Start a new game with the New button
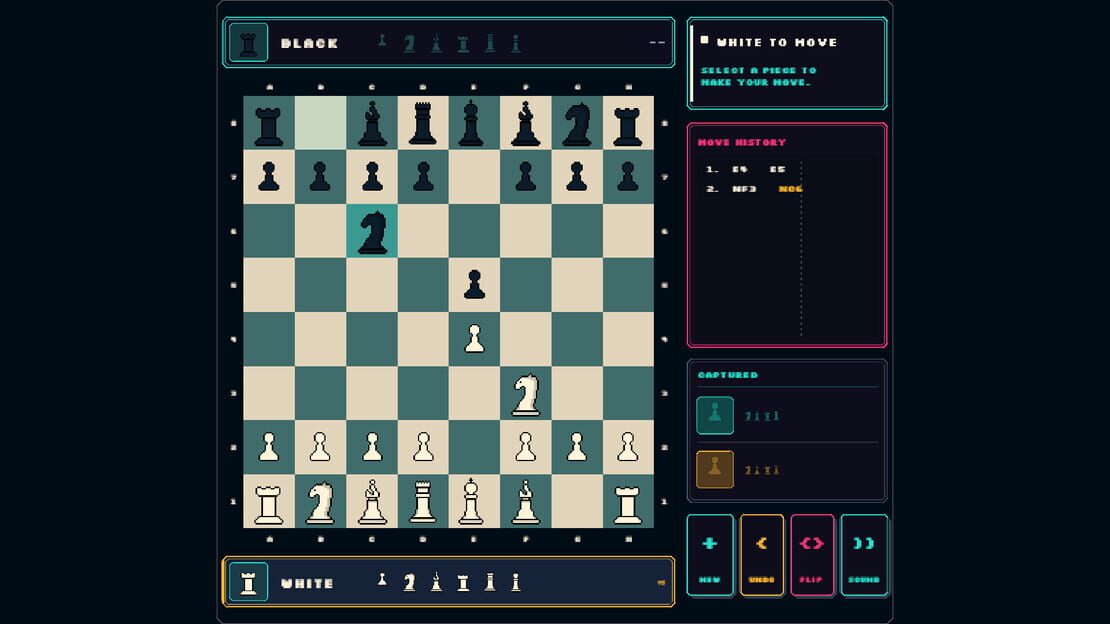Screen dimensions: 1110x624 [710, 555]
